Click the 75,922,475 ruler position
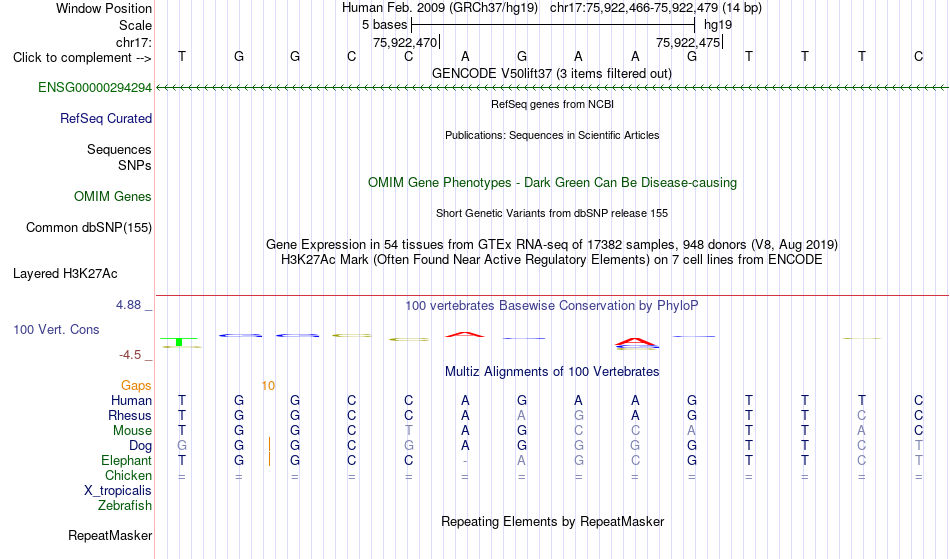This screenshot has height=559, width=950. tap(688, 43)
